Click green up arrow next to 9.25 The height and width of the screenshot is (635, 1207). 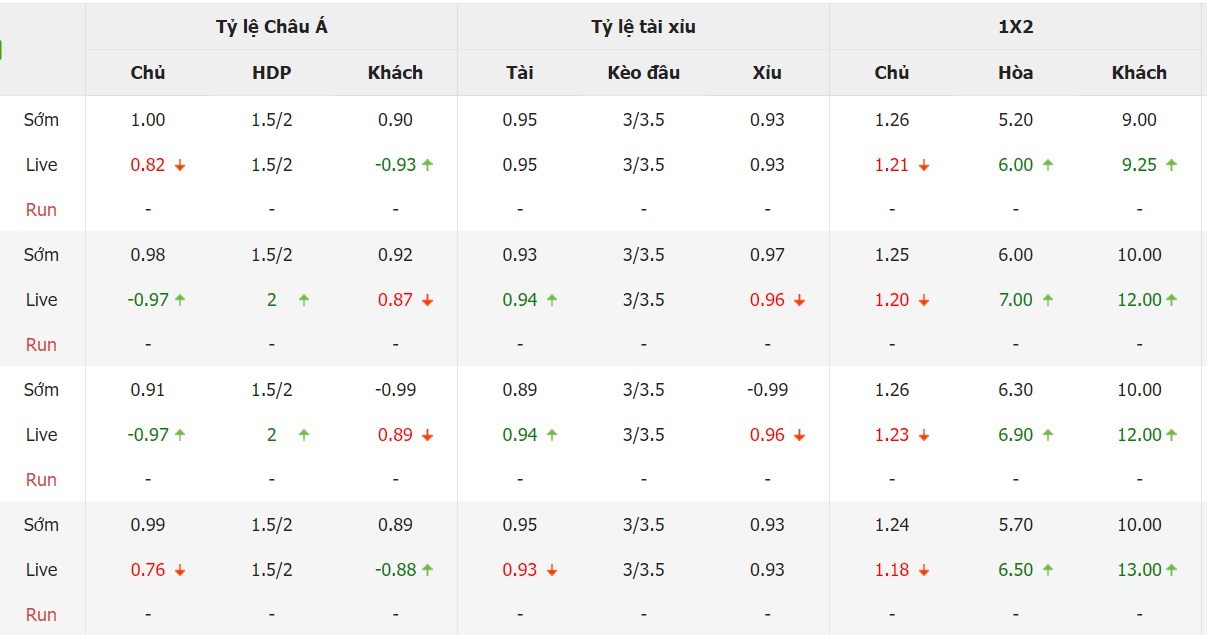pyautogui.click(x=1171, y=165)
